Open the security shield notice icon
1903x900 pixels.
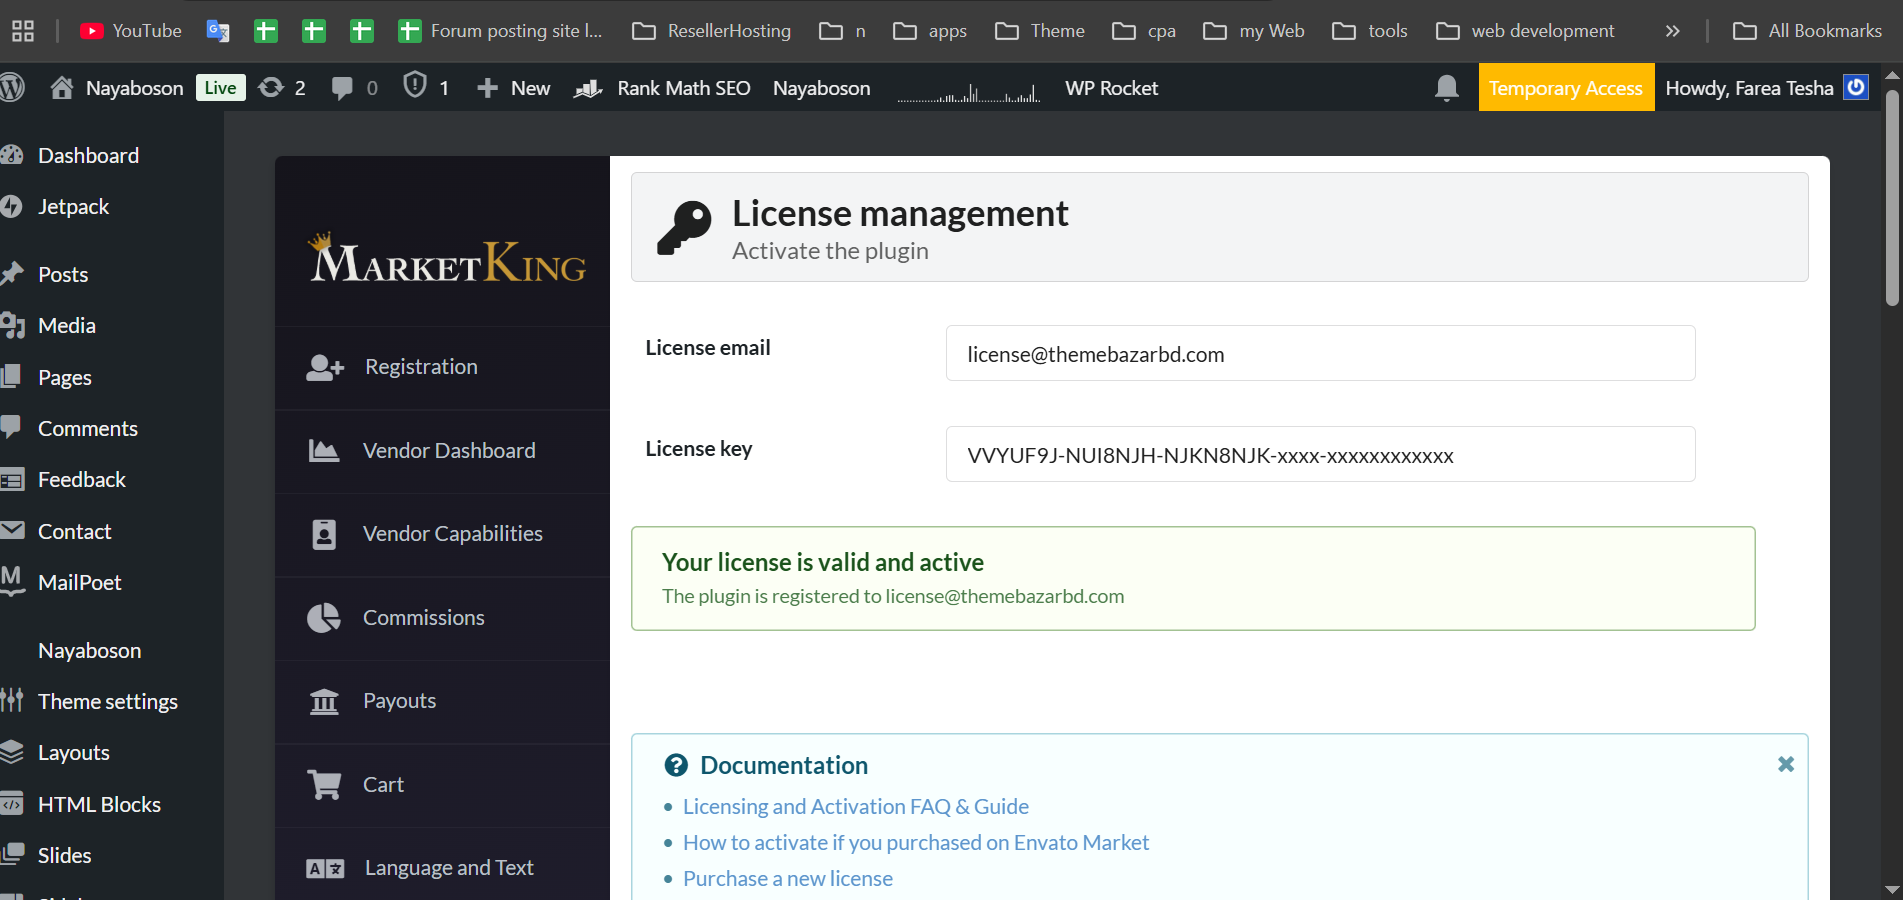click(x=415, y=86)
